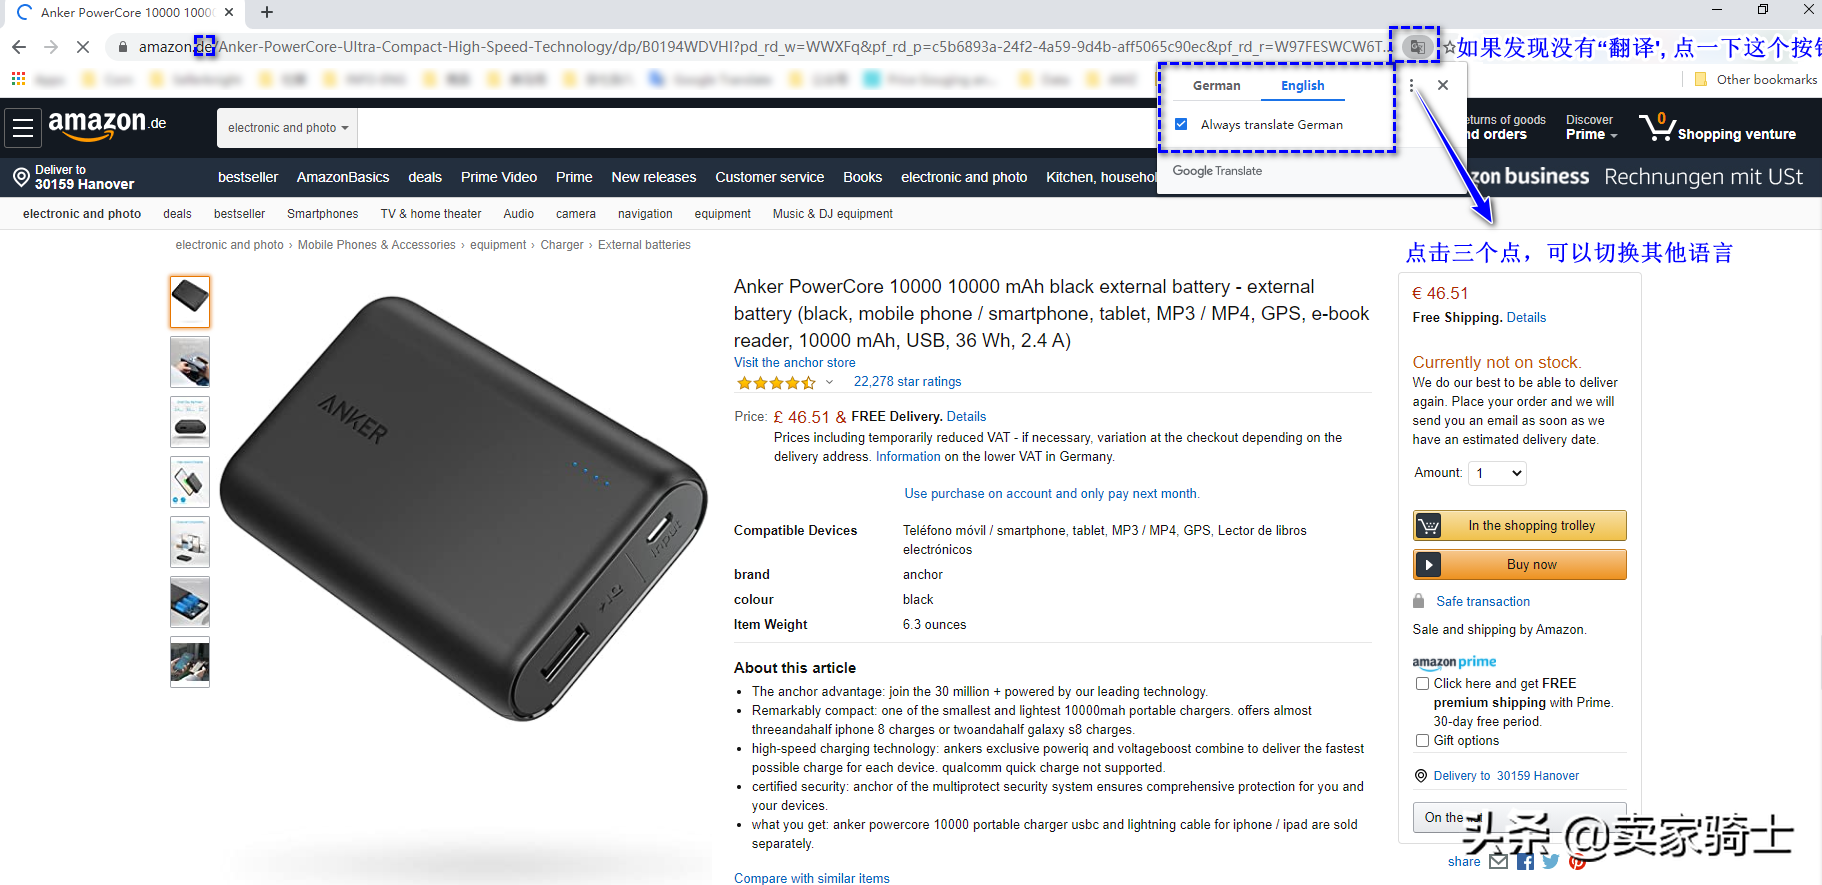
Task: Open Use purchase on account link
Action: (x=1051, y=494)
